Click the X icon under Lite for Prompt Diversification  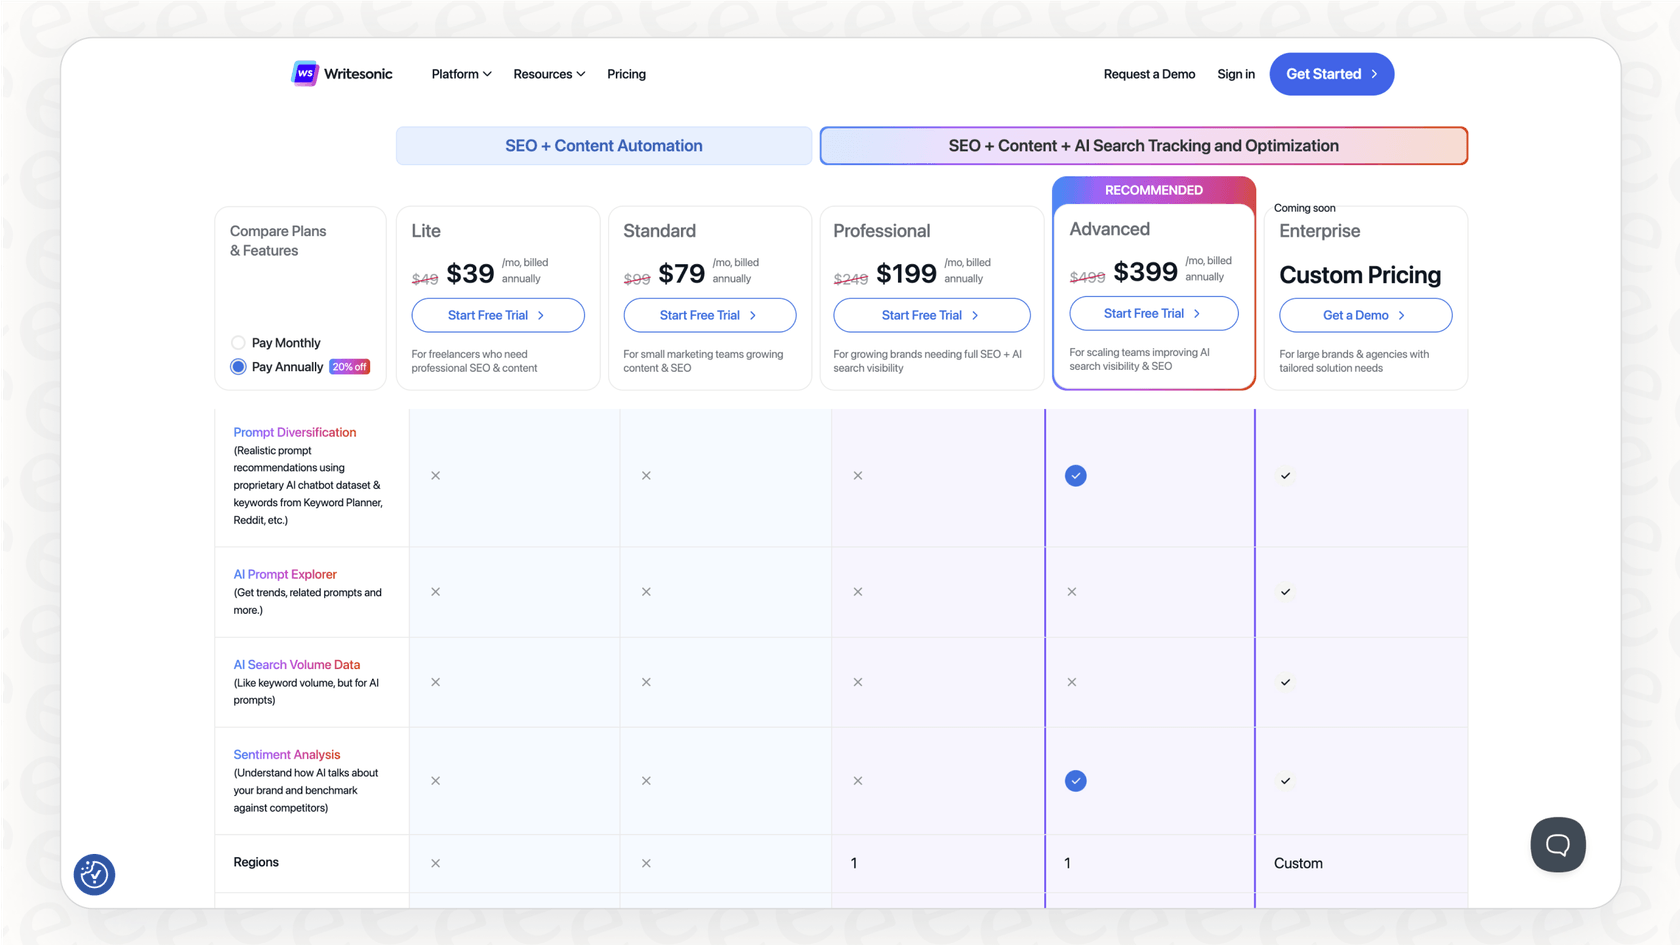pos(435,475)
